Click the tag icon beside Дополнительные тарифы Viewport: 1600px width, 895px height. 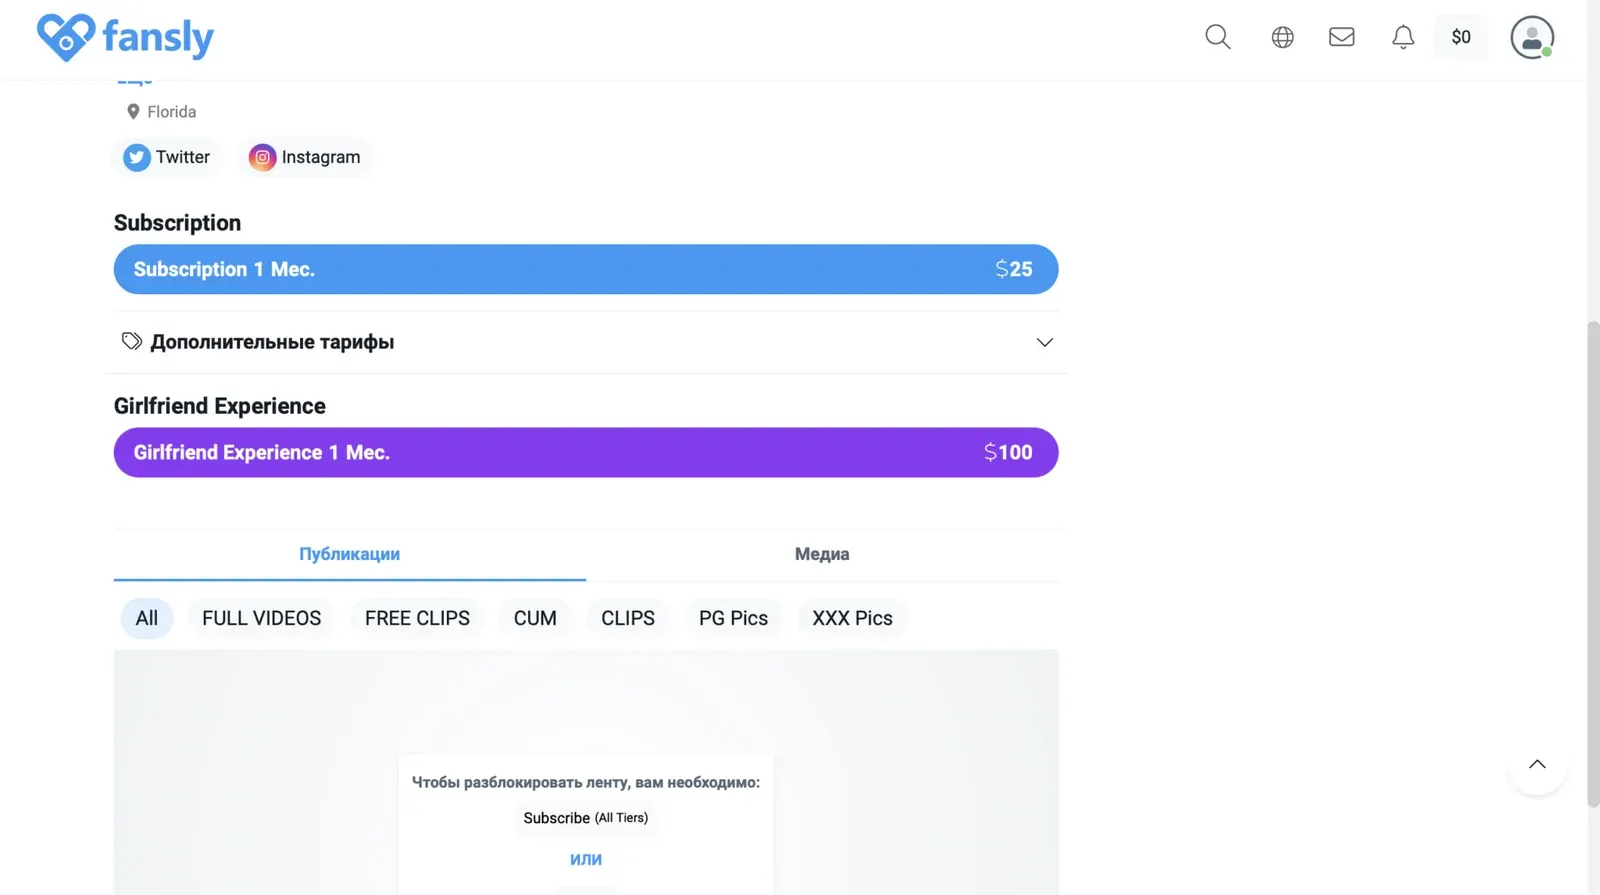point(131,341)
